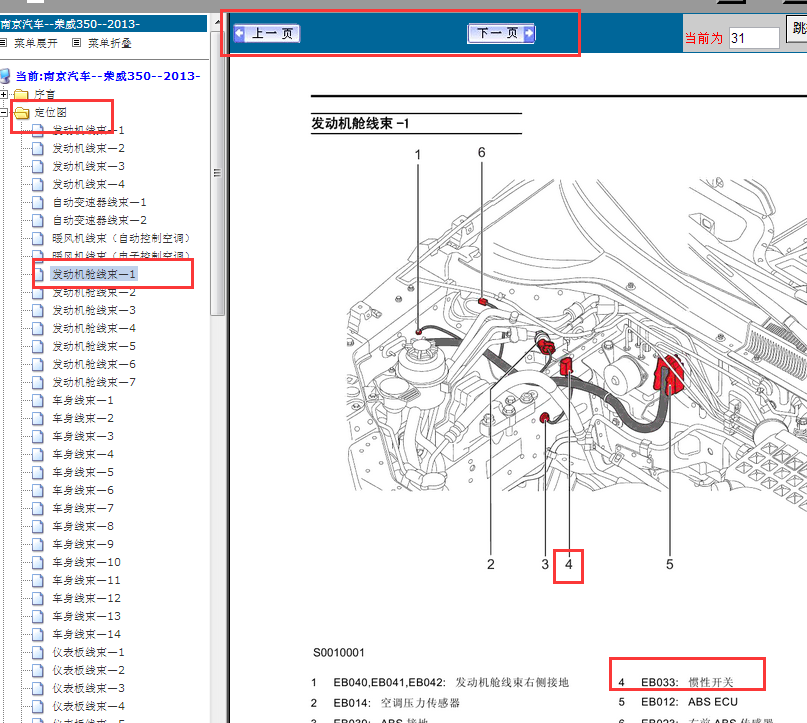The height and width of the screenshot is (723, 807).
Task: Click the 发动机舱线束 -1 page heading
Action: point(360,124)
